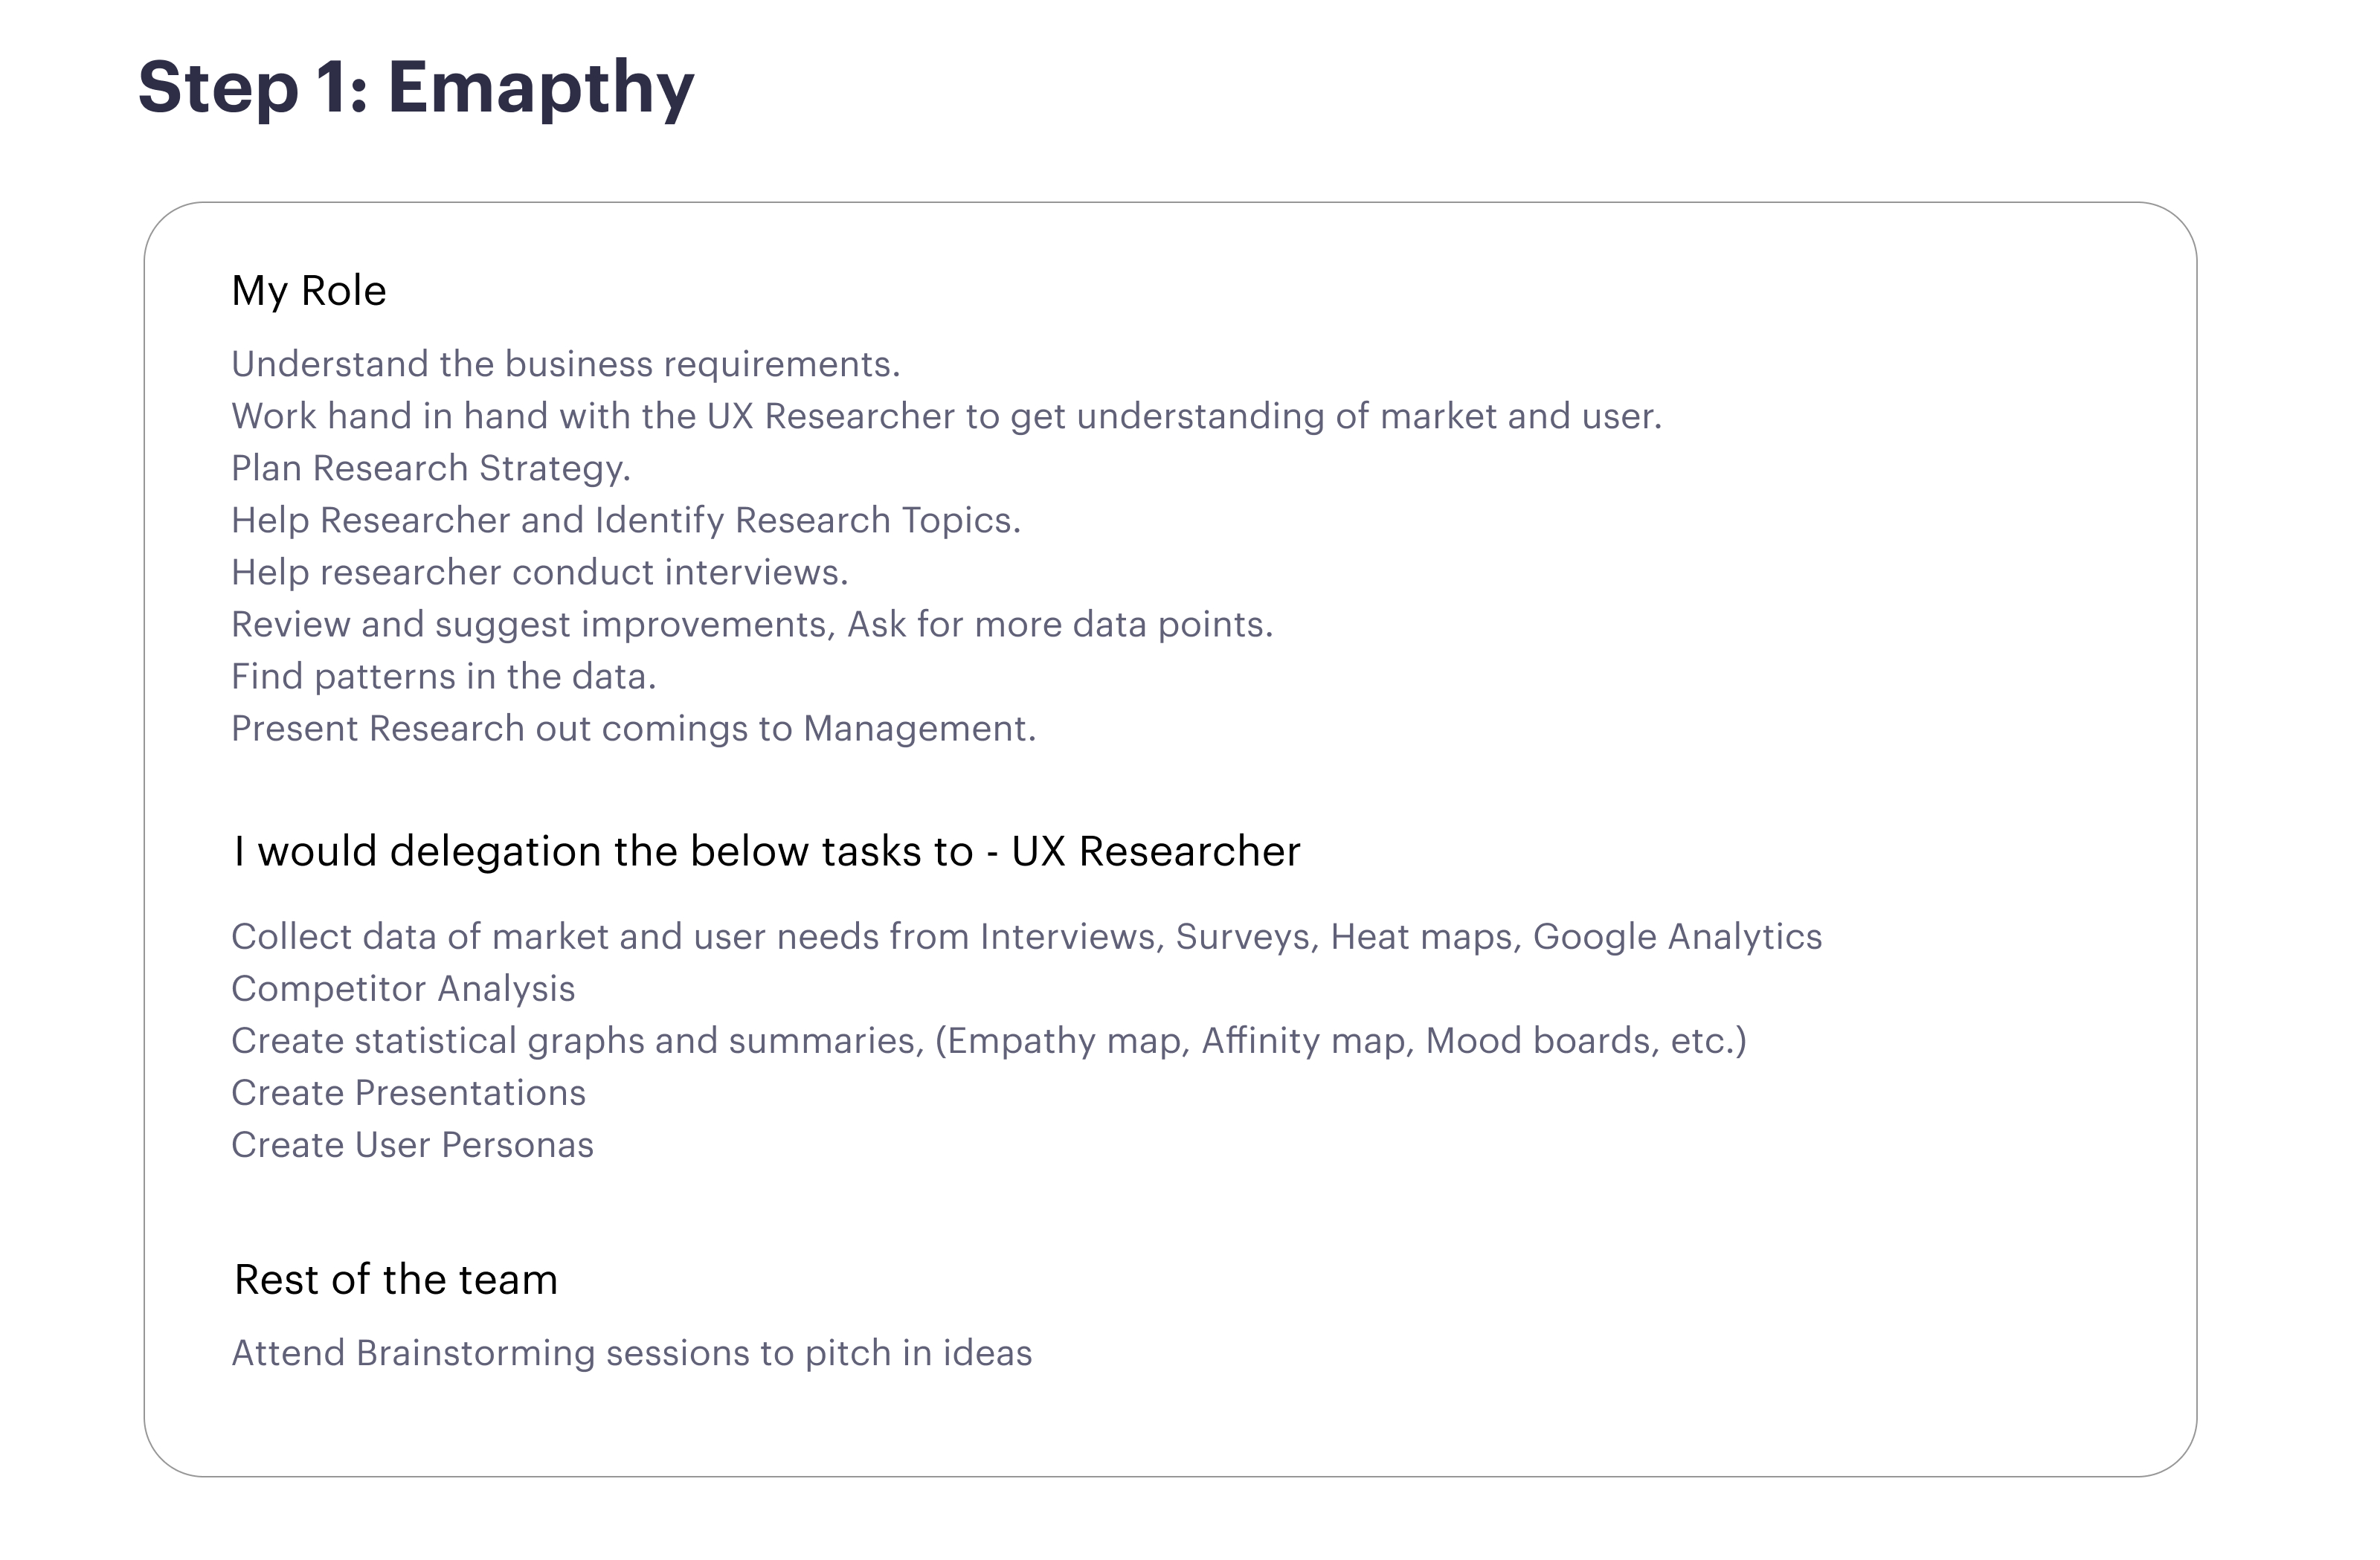Click 'Find patterns in the data.' text
This screenshot has height=1560, width=2380.
(x=444, y=677)
